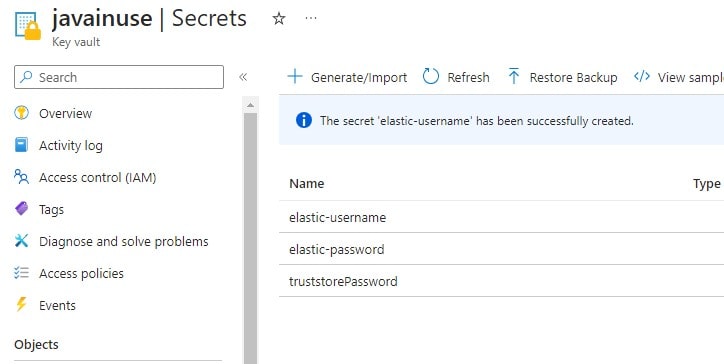This screenshot has width=724, height=364.
Task: Open the more options ellipsis menu
Action: point(311,18)
